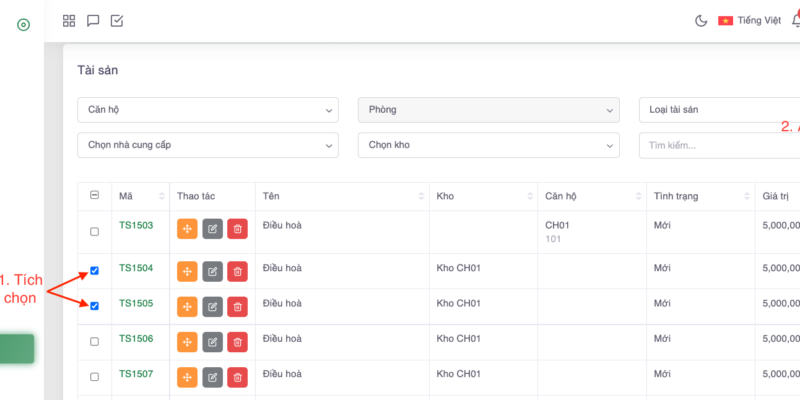The height and width of the screenshot is (400, 800).
Task: Click the orange move icon for TS1506
Action: pyautogui.click(x=187, y=342)
